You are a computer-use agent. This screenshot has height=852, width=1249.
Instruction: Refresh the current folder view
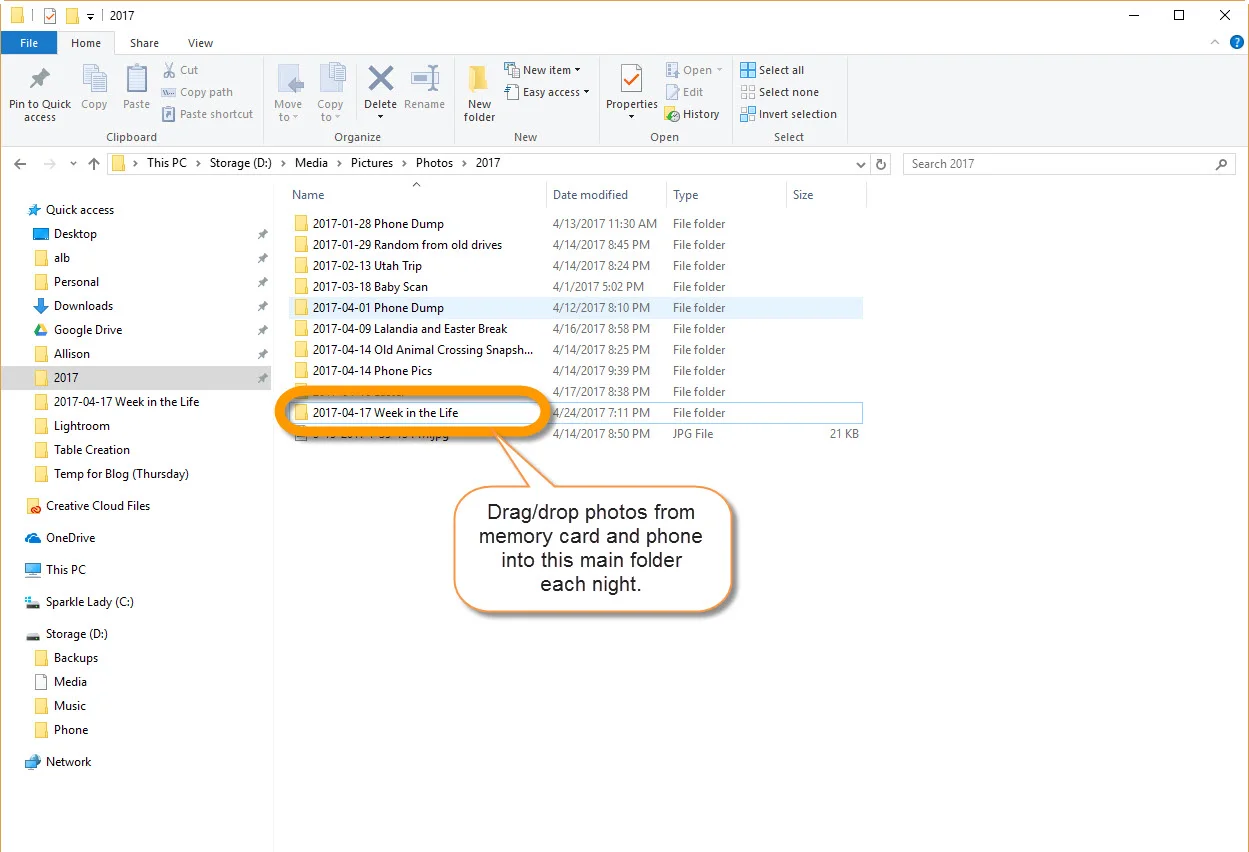[x=881, y=164]
